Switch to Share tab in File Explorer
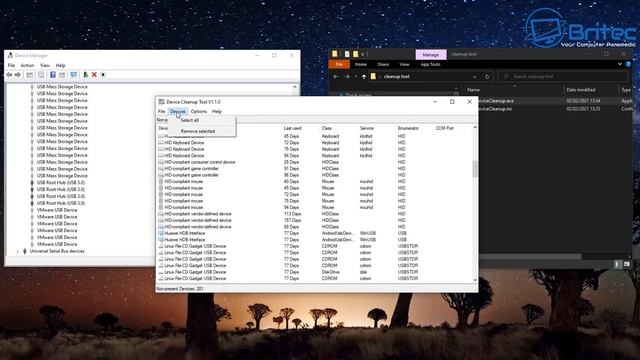 pyautogui.click(x=383, y=64)
